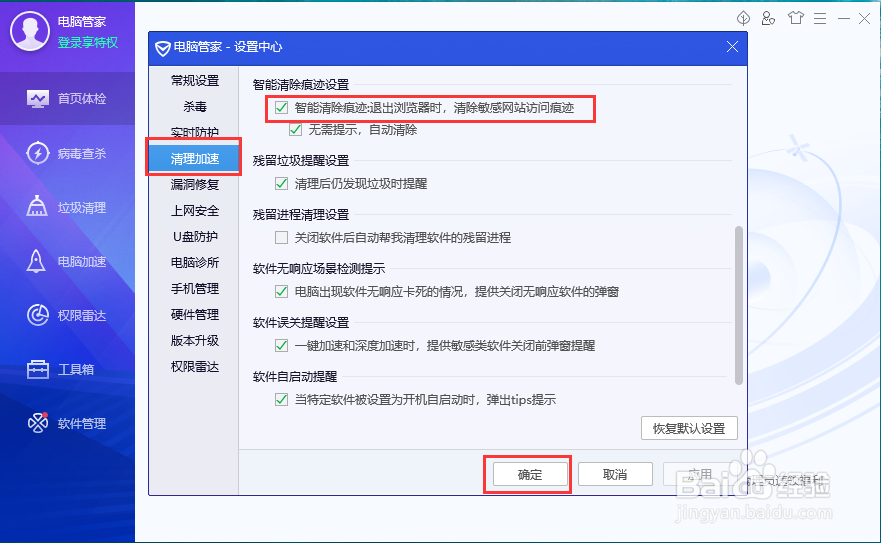
Task: Toggle 一键加速和深度加速时 checkbox
Action: pyautogui.click(x=281, y=345)
